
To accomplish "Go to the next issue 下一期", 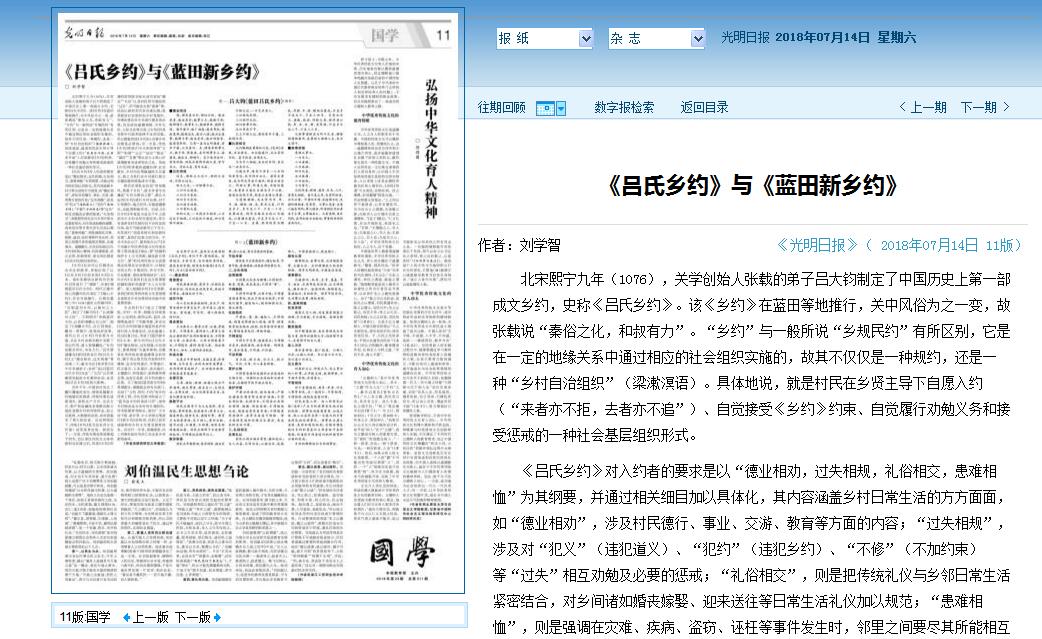I will (x=978, y=108).
